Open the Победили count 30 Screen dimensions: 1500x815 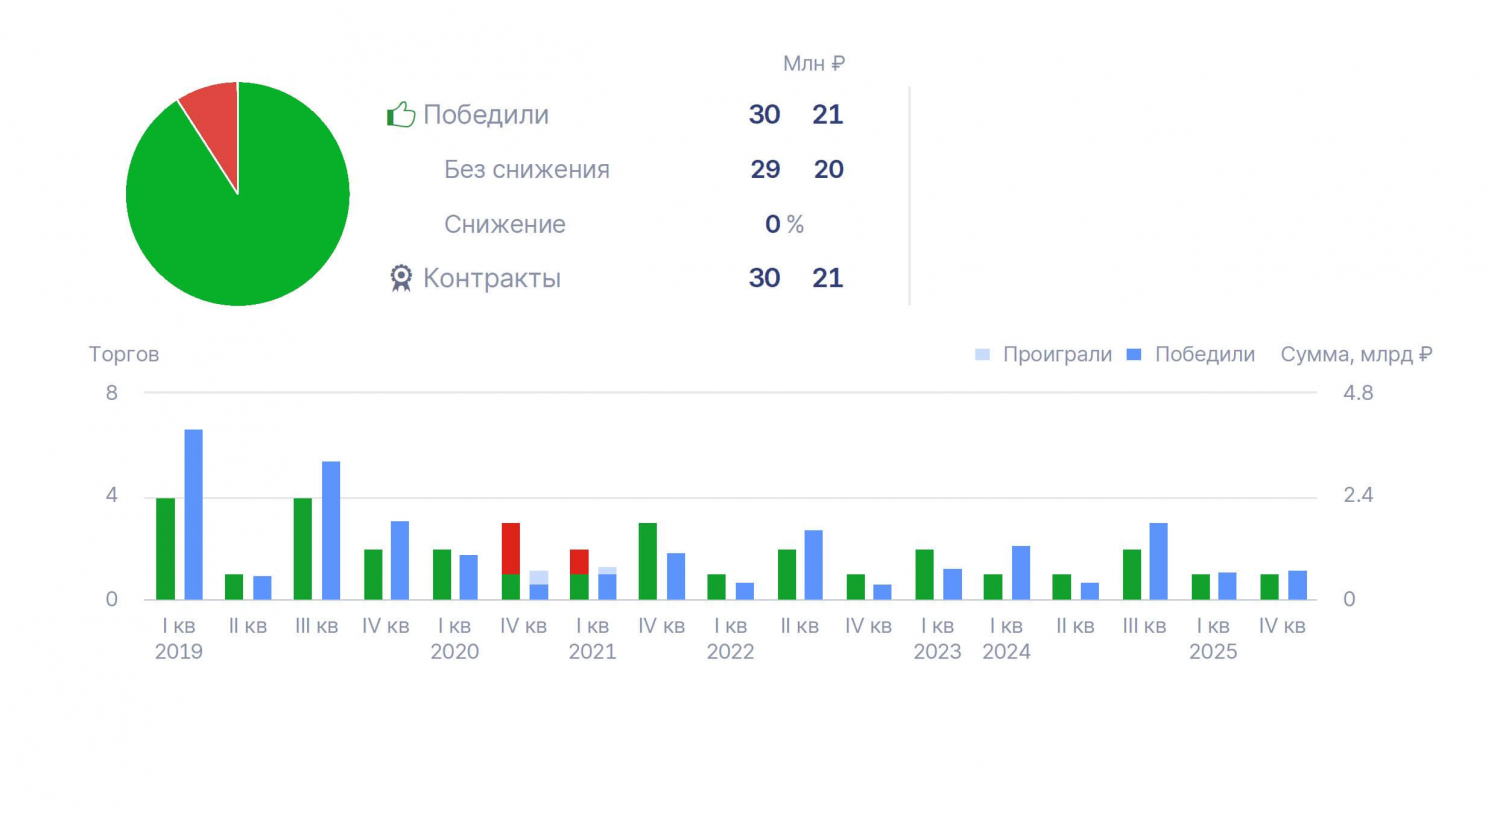764,115
